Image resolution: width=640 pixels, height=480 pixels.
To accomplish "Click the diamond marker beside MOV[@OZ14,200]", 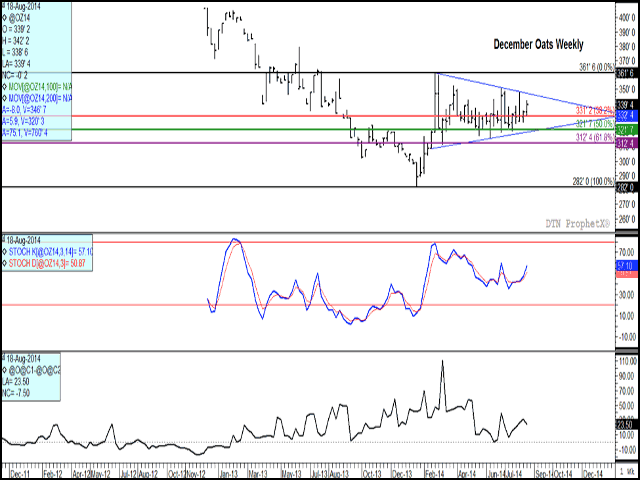I will (x=4, y=98).
